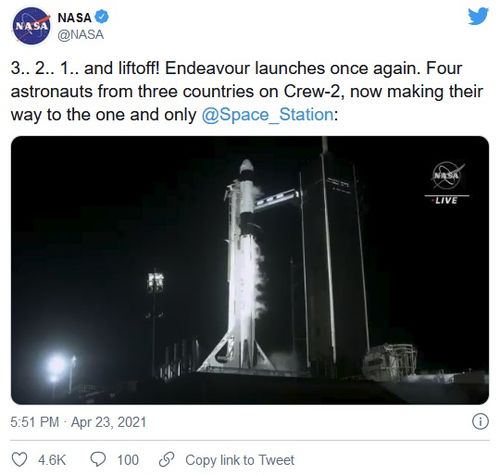Like the tweet with heart icon
Image resolution: width=500 pixels, height=475 pixels.
point(19,460)
